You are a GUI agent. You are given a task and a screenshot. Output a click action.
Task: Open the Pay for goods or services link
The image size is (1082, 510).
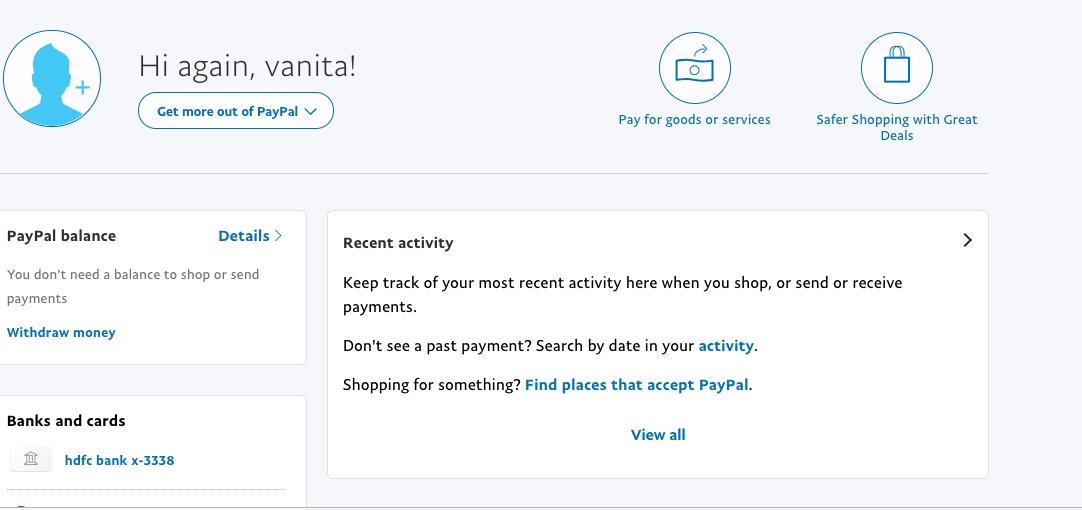[x=694, y=120]
